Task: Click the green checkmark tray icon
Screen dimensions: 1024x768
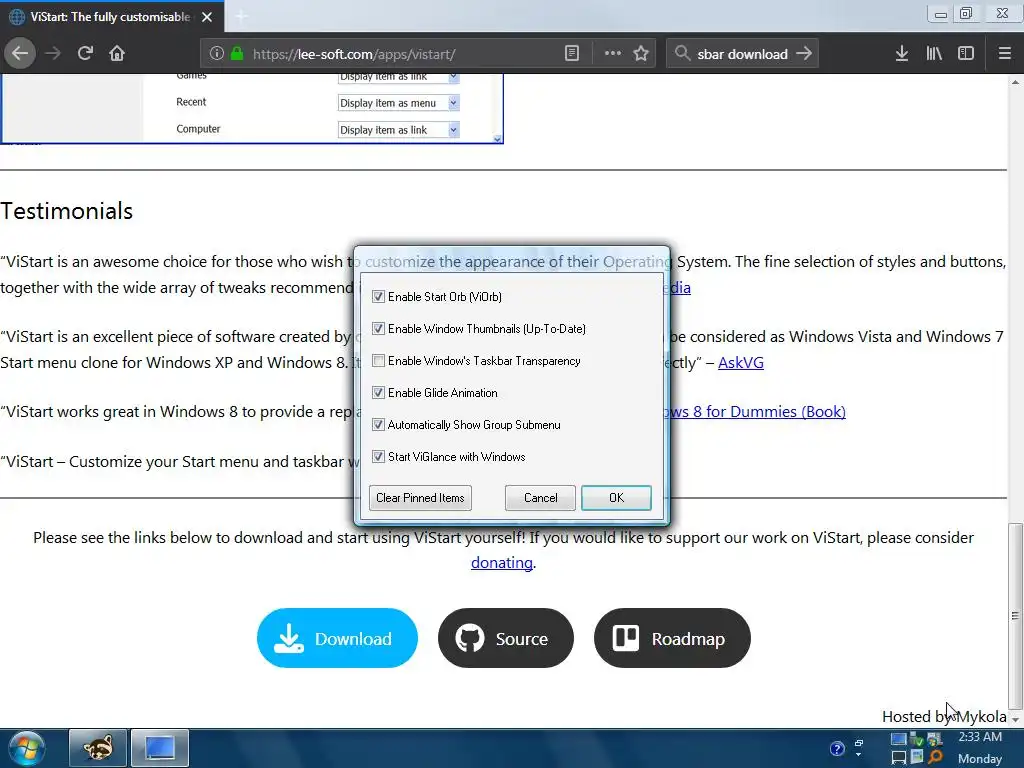Action: 917,740
